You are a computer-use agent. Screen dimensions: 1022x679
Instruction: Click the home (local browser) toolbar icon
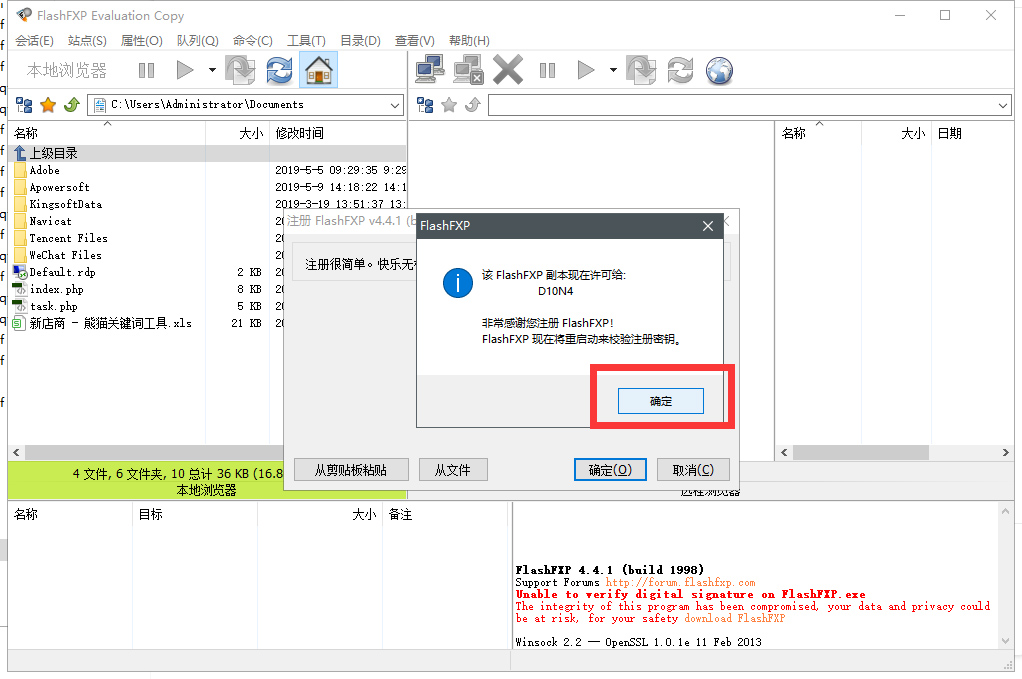(318, 70)
